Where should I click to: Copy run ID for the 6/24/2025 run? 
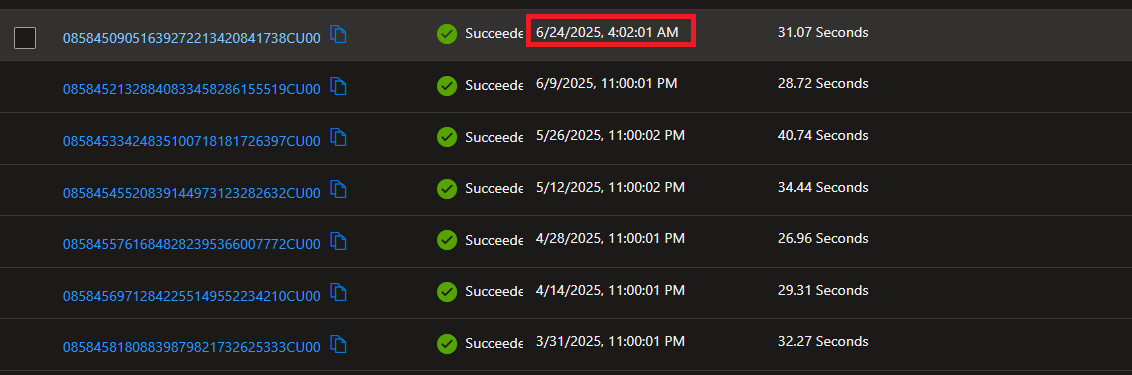(x=339, y=34)
